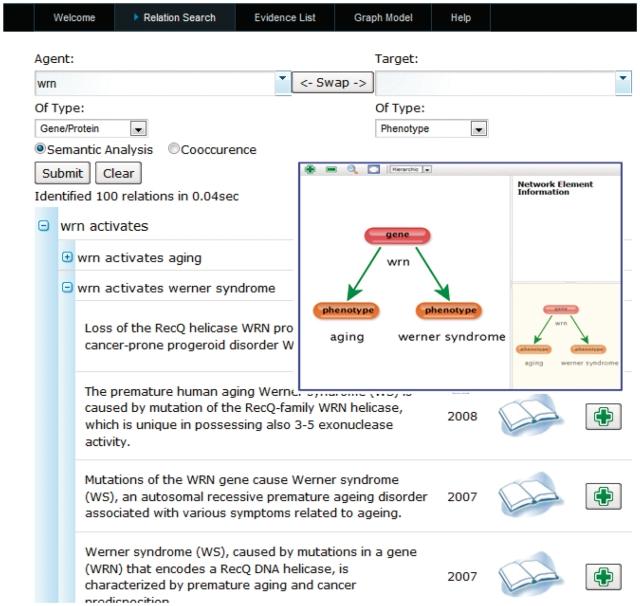Click the magnifier icon in the graph toolbar
The image size is (640, 606).
[352, 170]
